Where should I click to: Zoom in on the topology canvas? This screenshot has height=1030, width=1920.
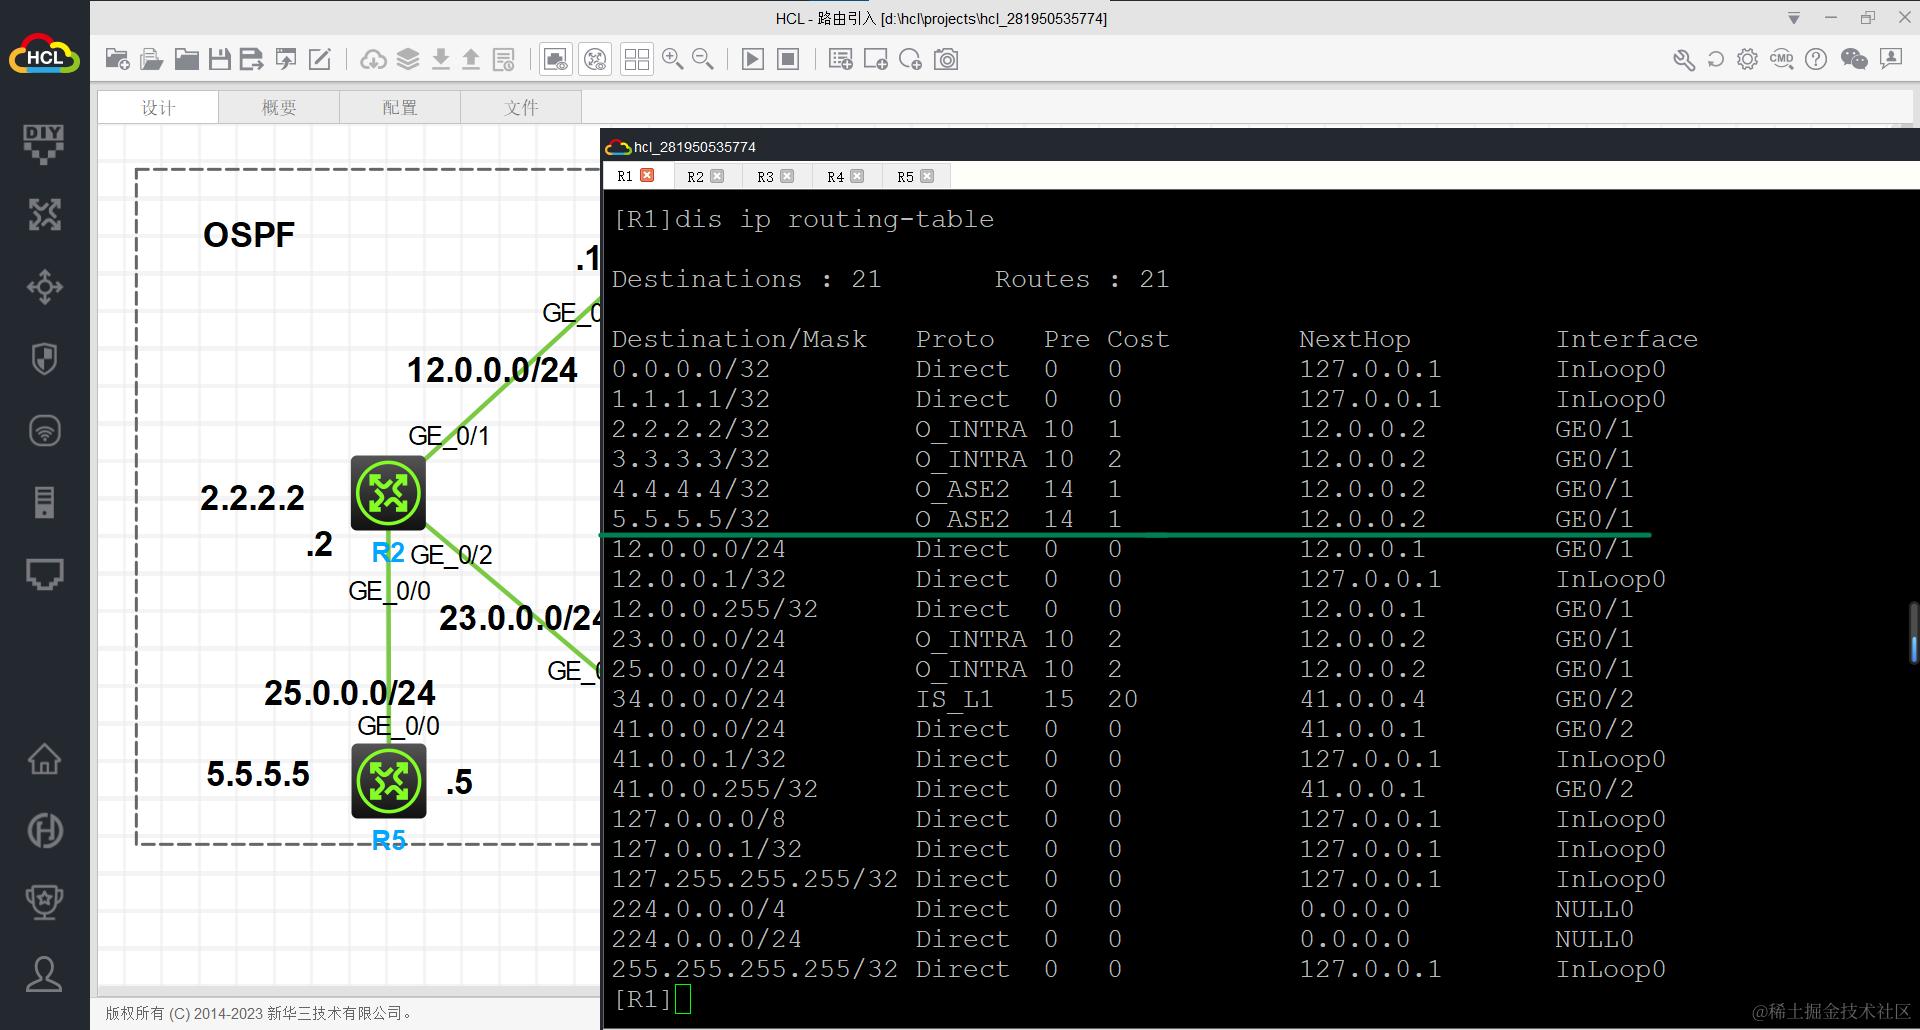coord(673,59)
